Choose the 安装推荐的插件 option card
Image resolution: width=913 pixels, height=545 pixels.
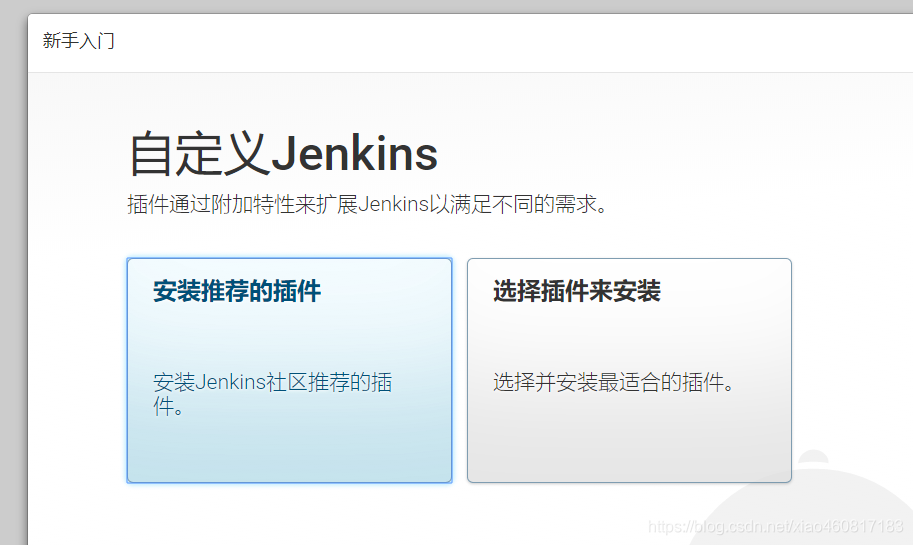[289, 370]
